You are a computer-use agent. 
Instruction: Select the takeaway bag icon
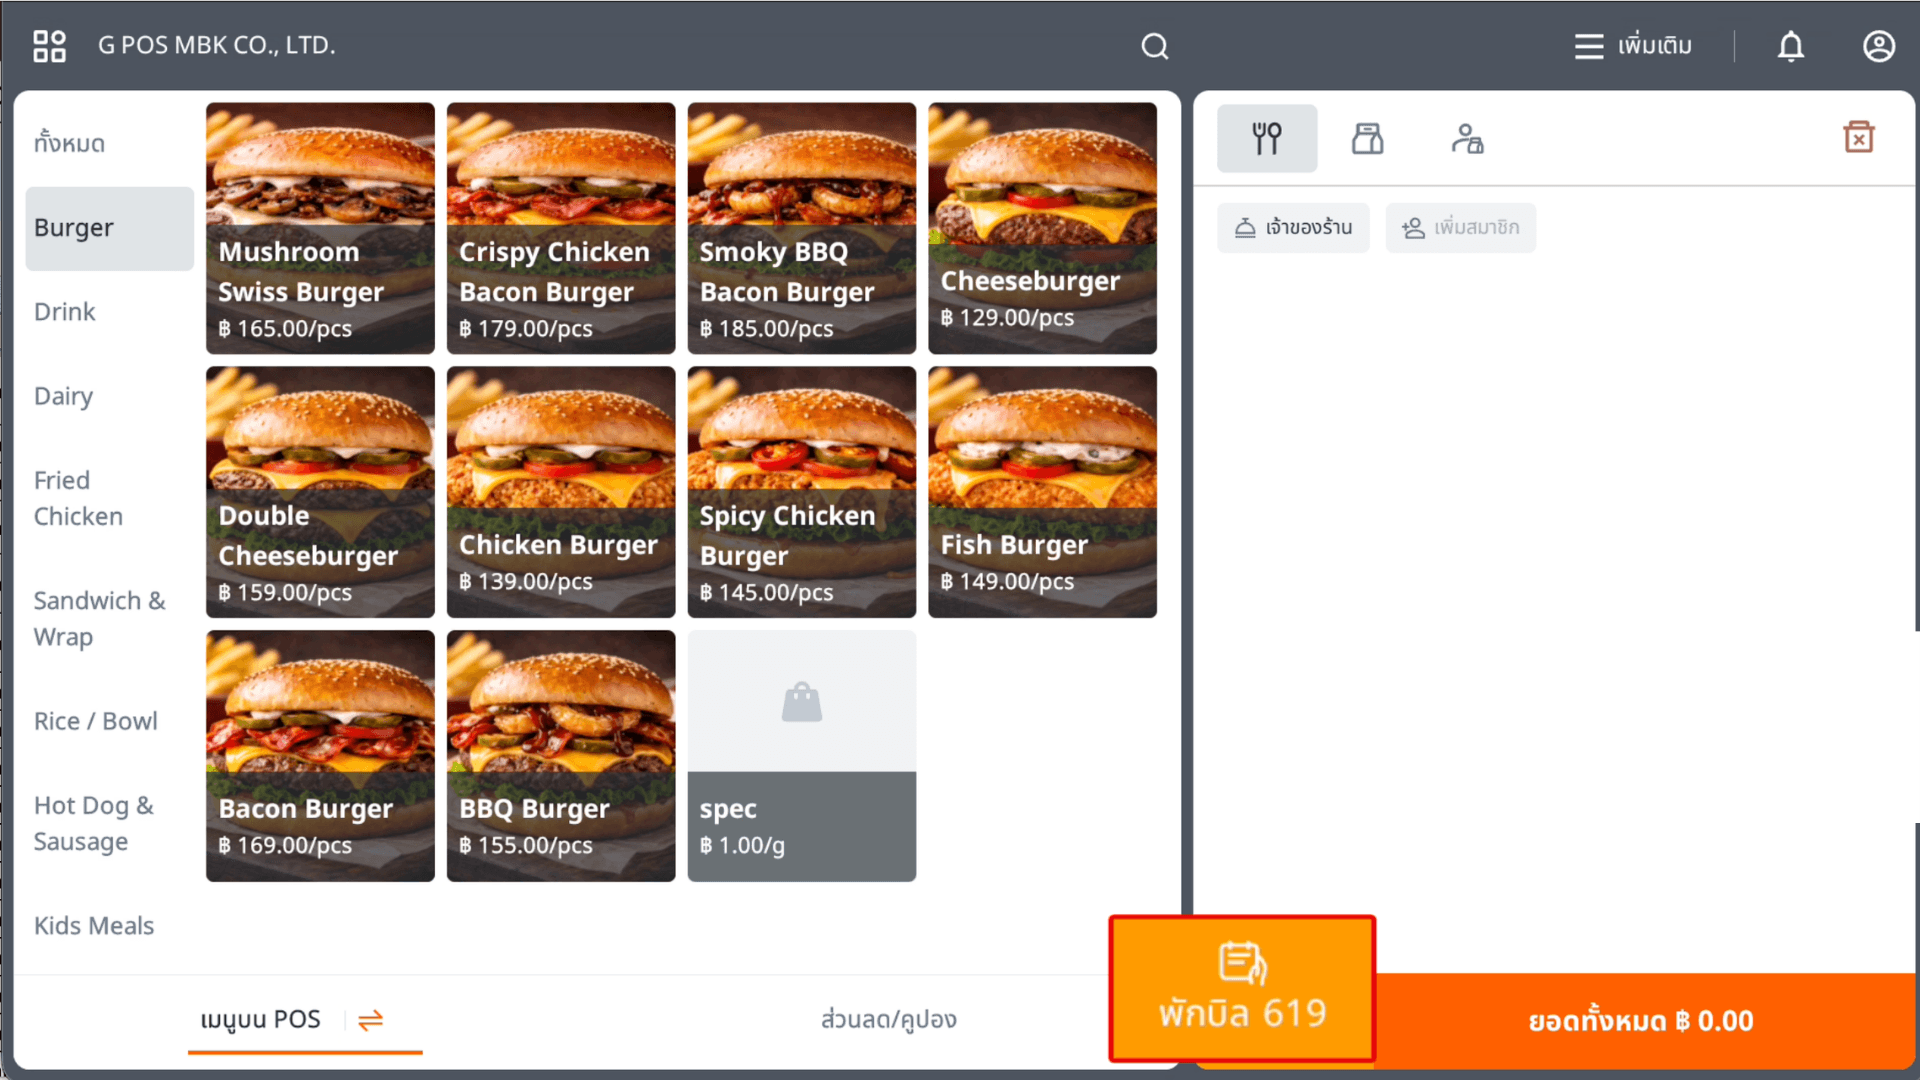coord(1367,138)
